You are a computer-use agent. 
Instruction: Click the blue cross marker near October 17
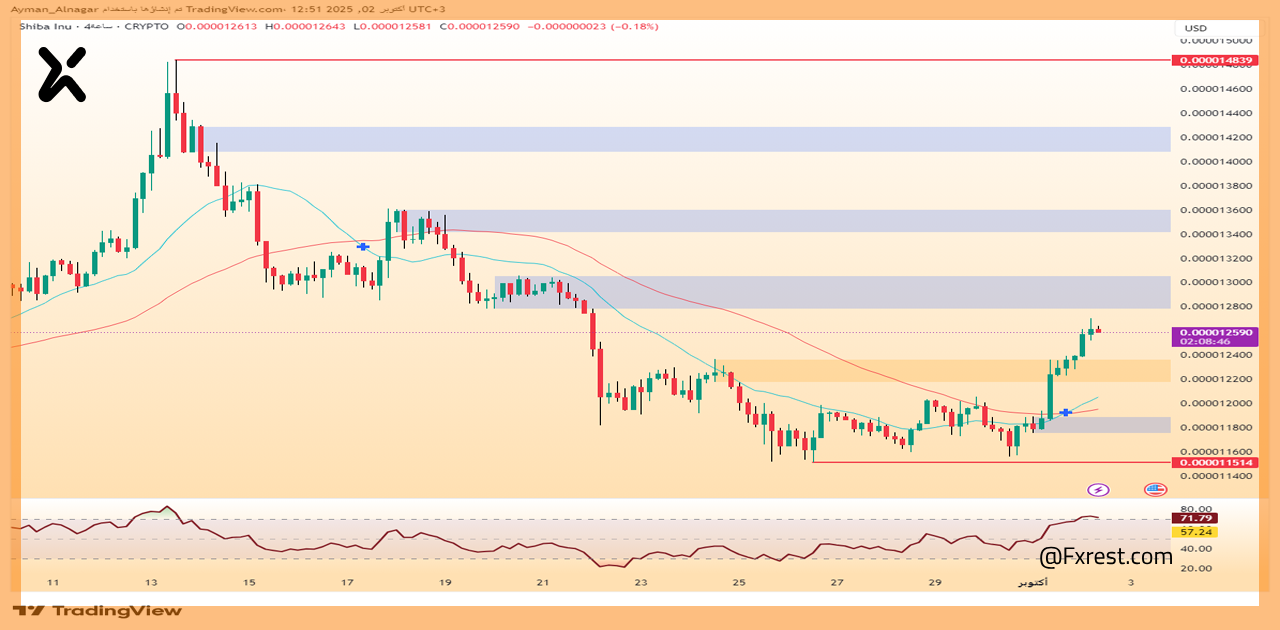pos(364,245)
